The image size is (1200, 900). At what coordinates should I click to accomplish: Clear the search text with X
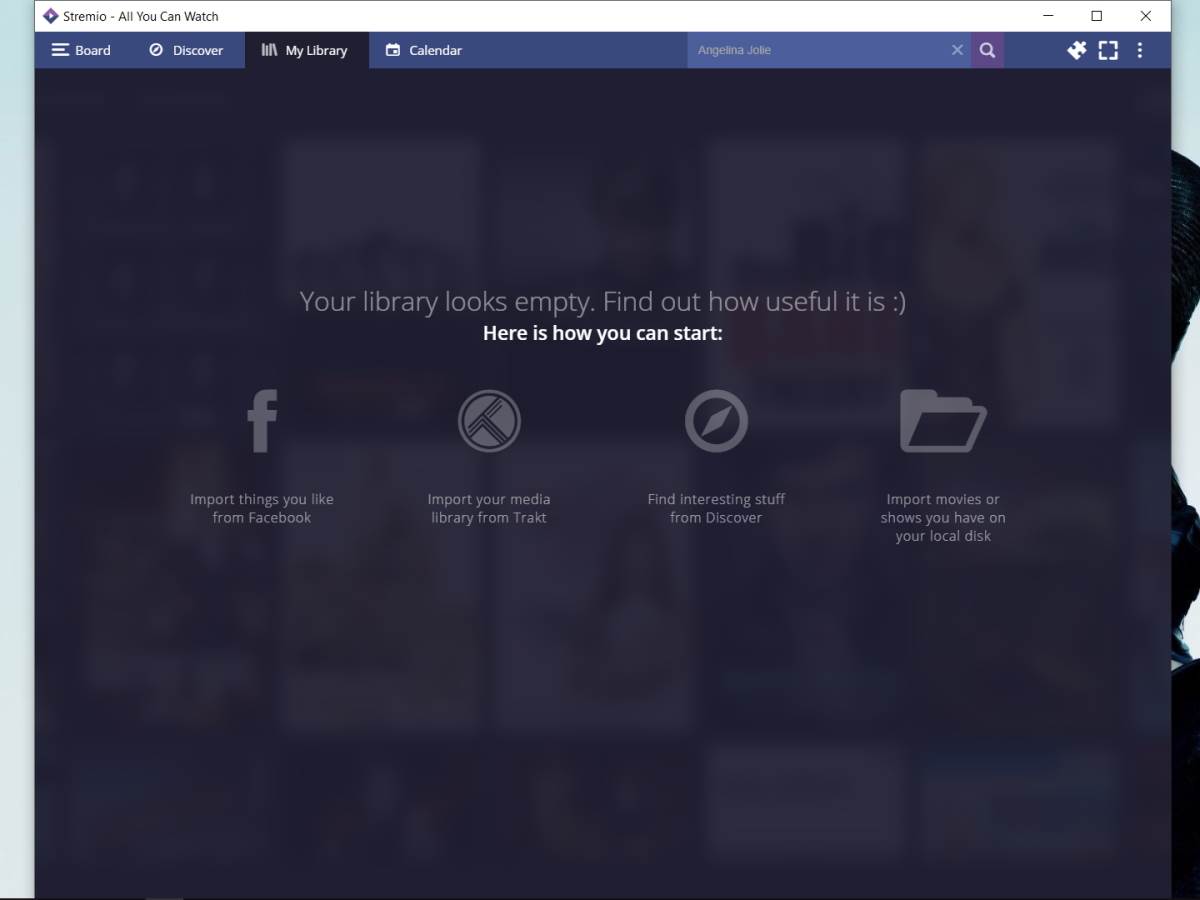957,50
